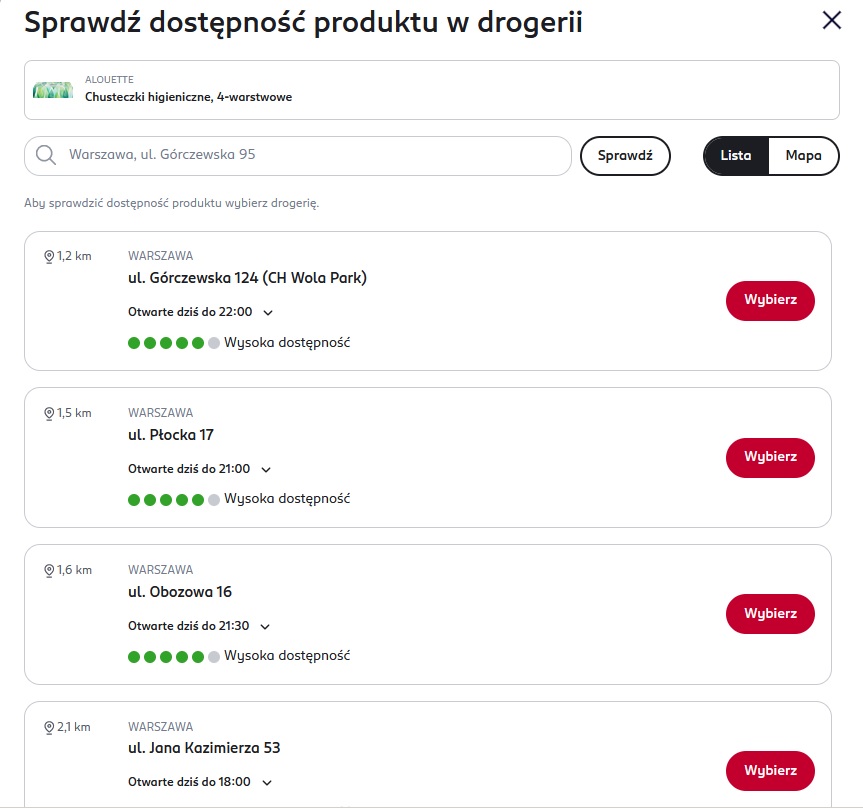Image resolution: width=863 pixels, height=809 pixels.
Task: Expand opening hours for Górczewska 124
Action: [268, 313]
